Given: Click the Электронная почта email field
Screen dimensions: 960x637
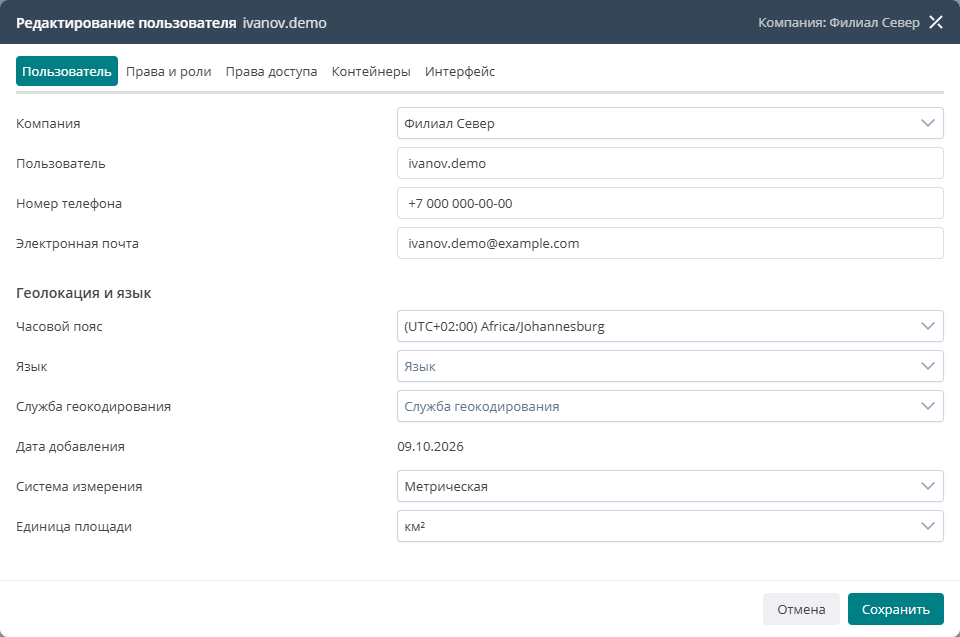Looking at the screenshot, I should coord(670,243).
